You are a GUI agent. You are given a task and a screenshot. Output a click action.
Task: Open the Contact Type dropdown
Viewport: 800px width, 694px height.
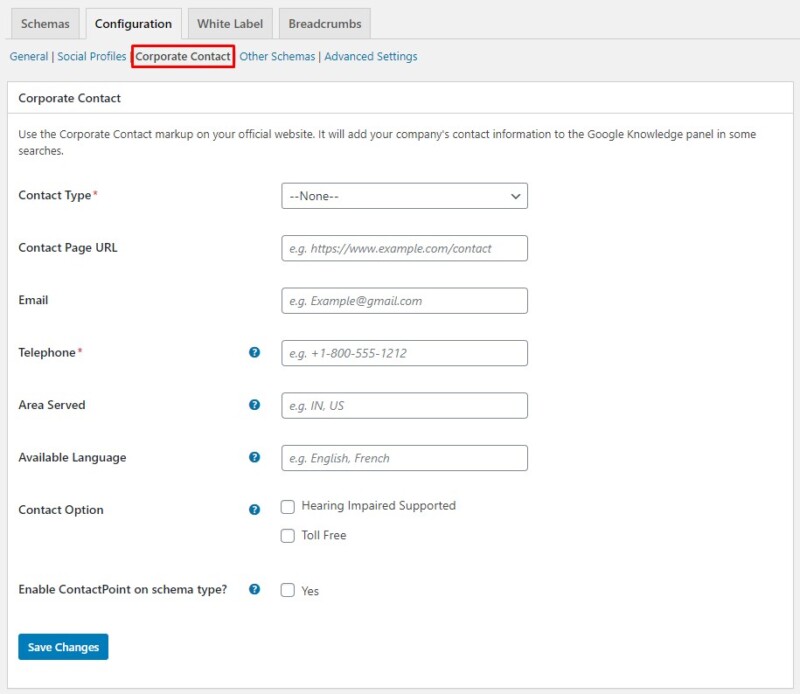[x=404, y=196]
